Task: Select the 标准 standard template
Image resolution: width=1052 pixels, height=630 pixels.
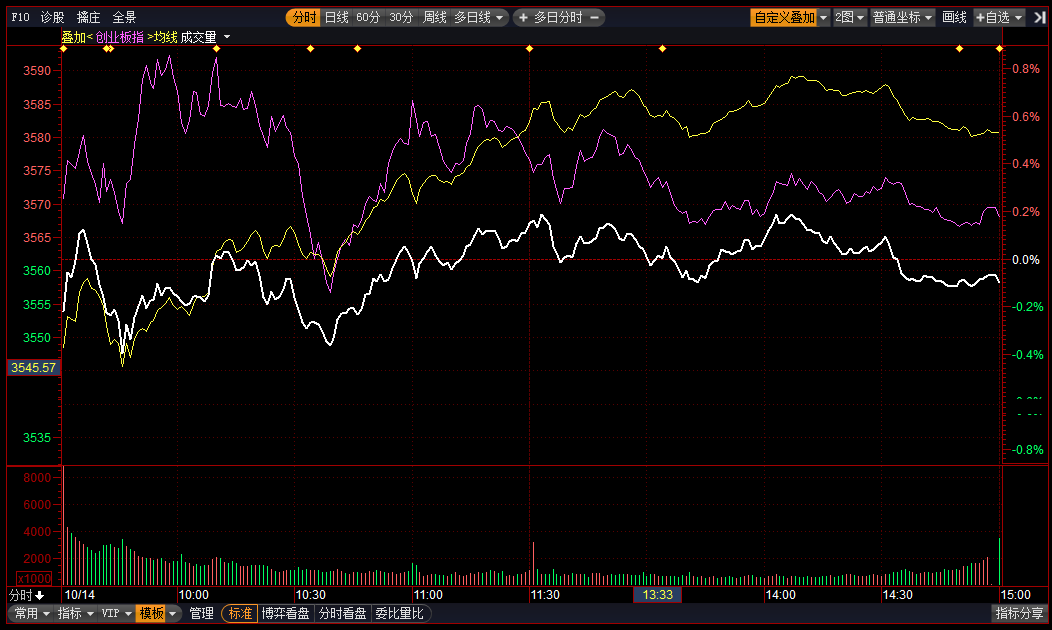Action: coord(240,613)
